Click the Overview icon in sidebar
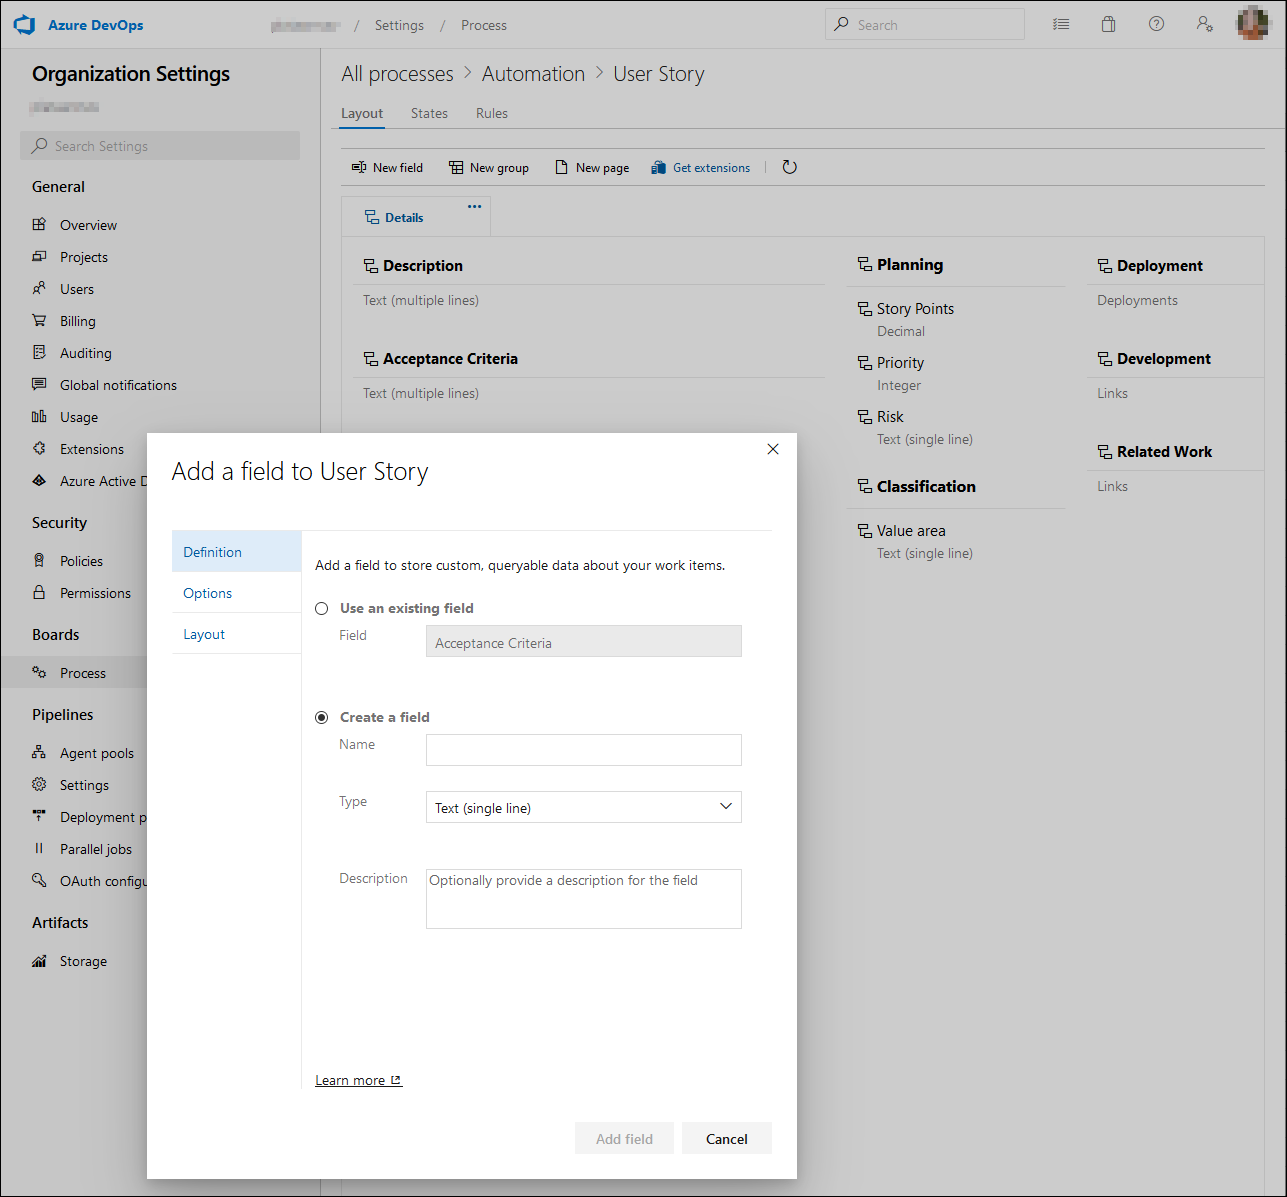The height and width of the screenshot is (1197, 1287). pos(39,224)
